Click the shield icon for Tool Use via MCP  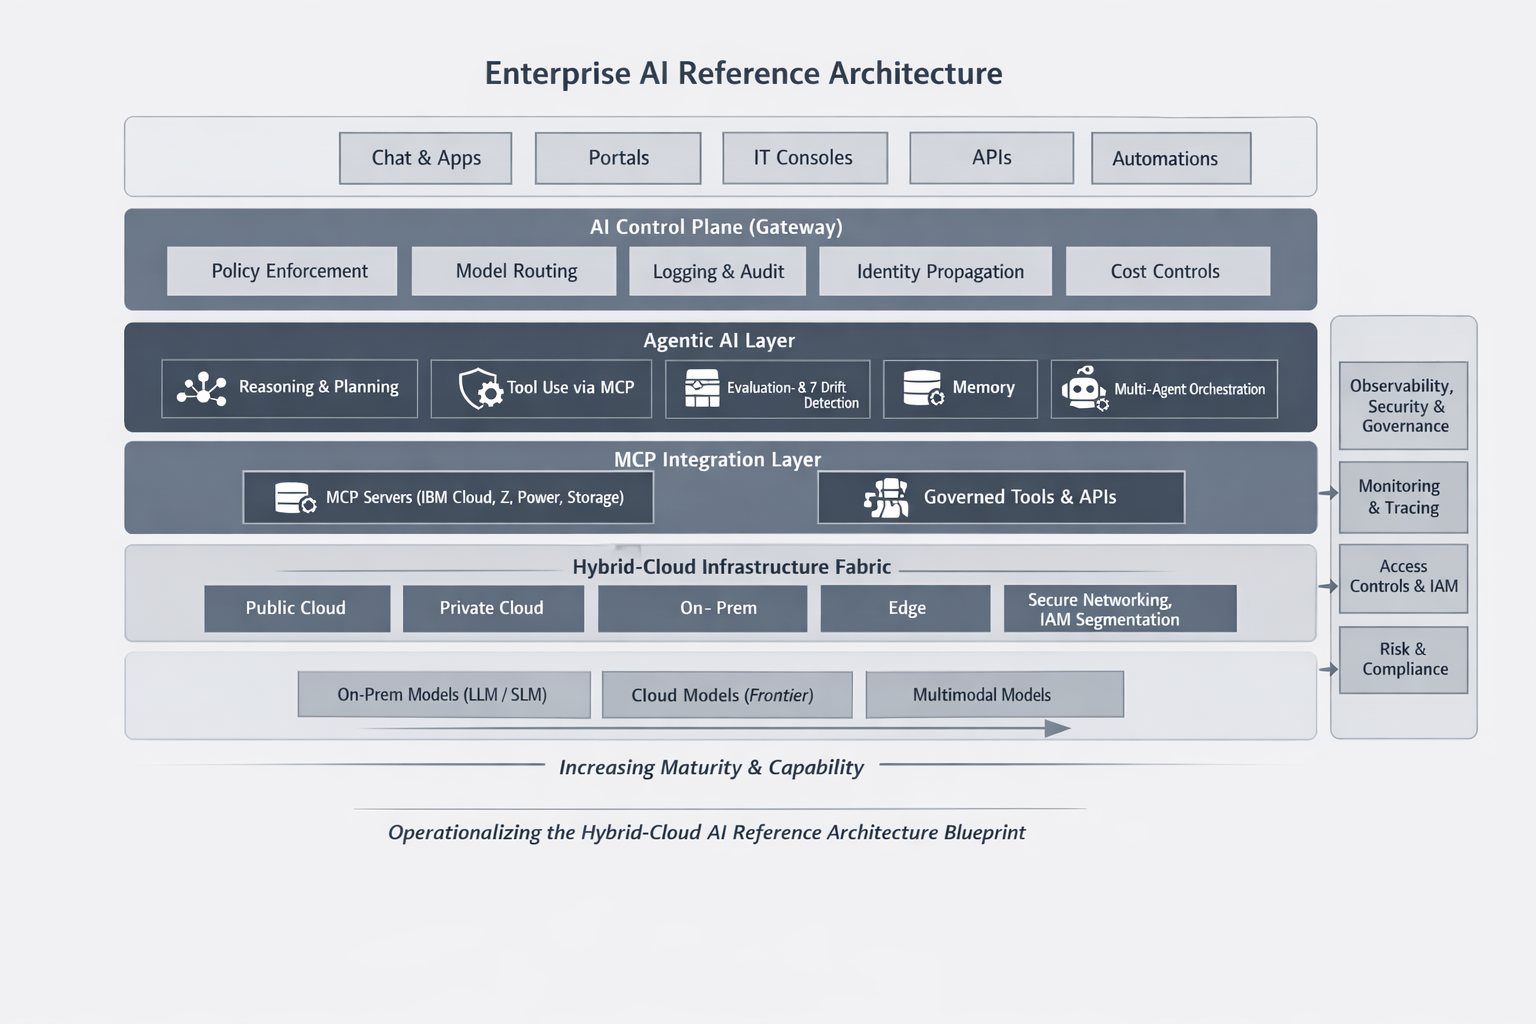pos(477,389)
